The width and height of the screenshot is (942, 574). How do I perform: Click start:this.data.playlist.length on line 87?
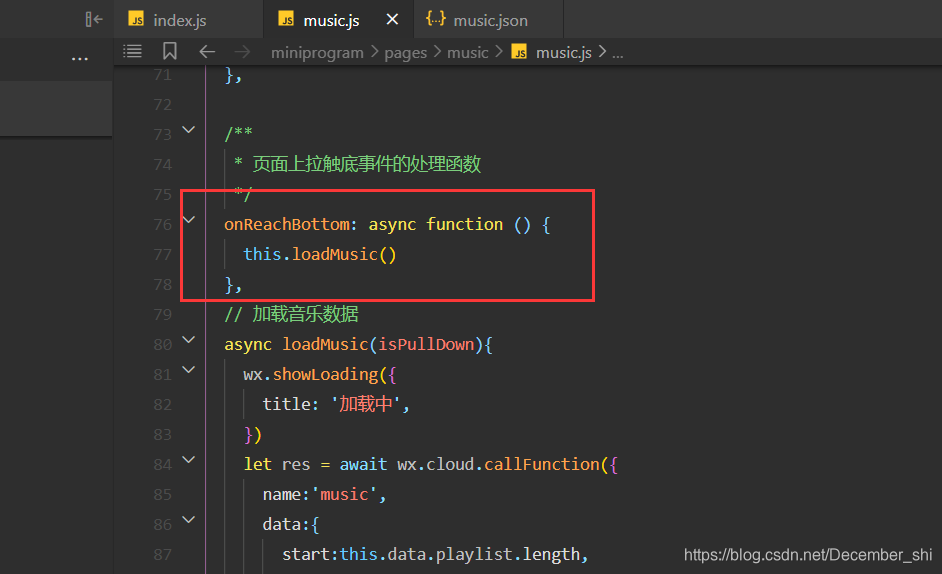pos(431,554)
